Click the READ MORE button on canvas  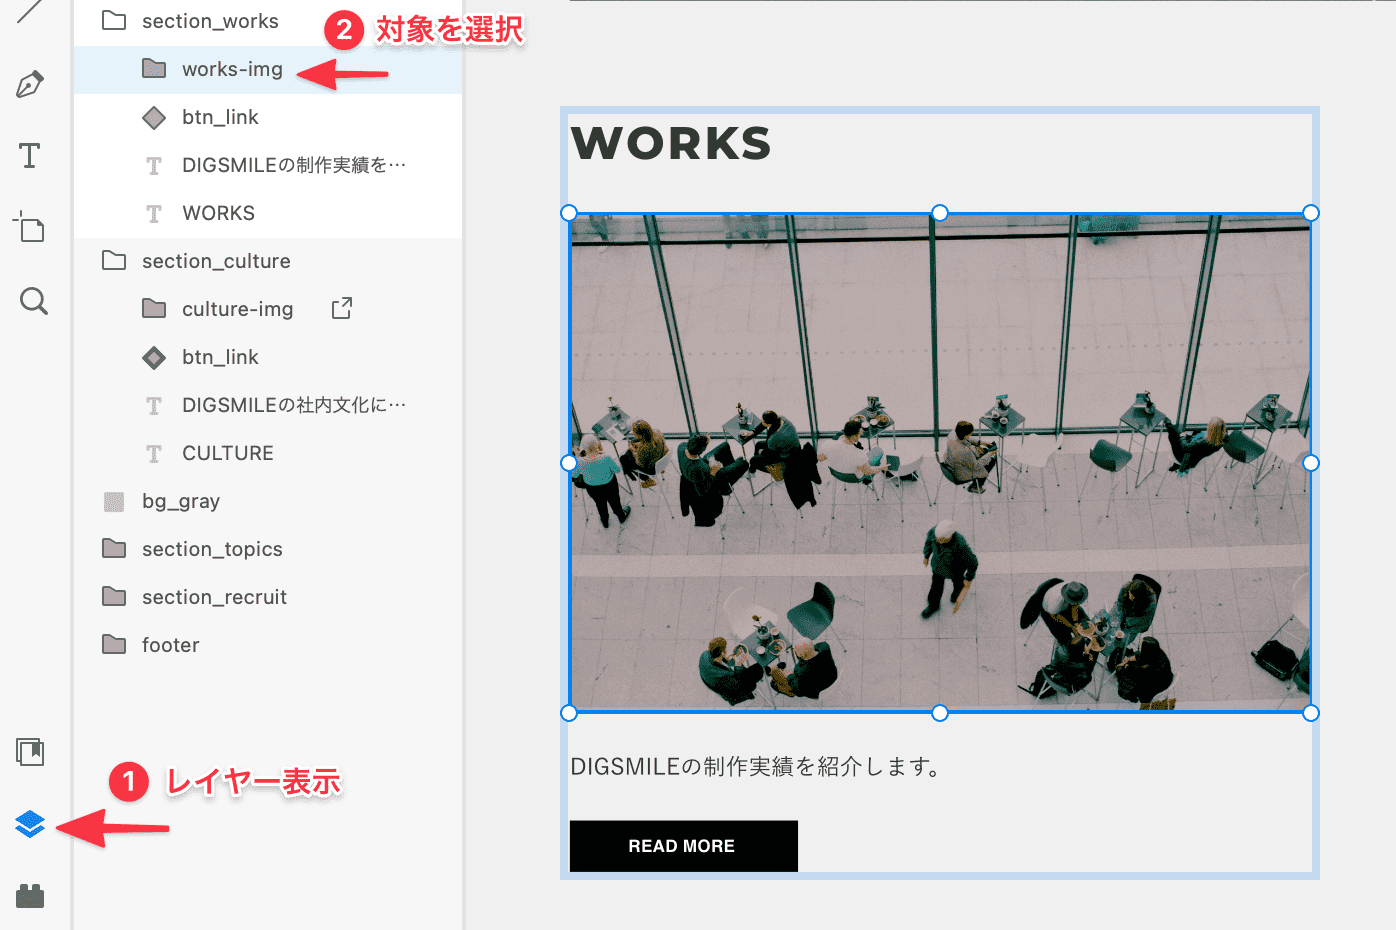[x=684, y=846]
